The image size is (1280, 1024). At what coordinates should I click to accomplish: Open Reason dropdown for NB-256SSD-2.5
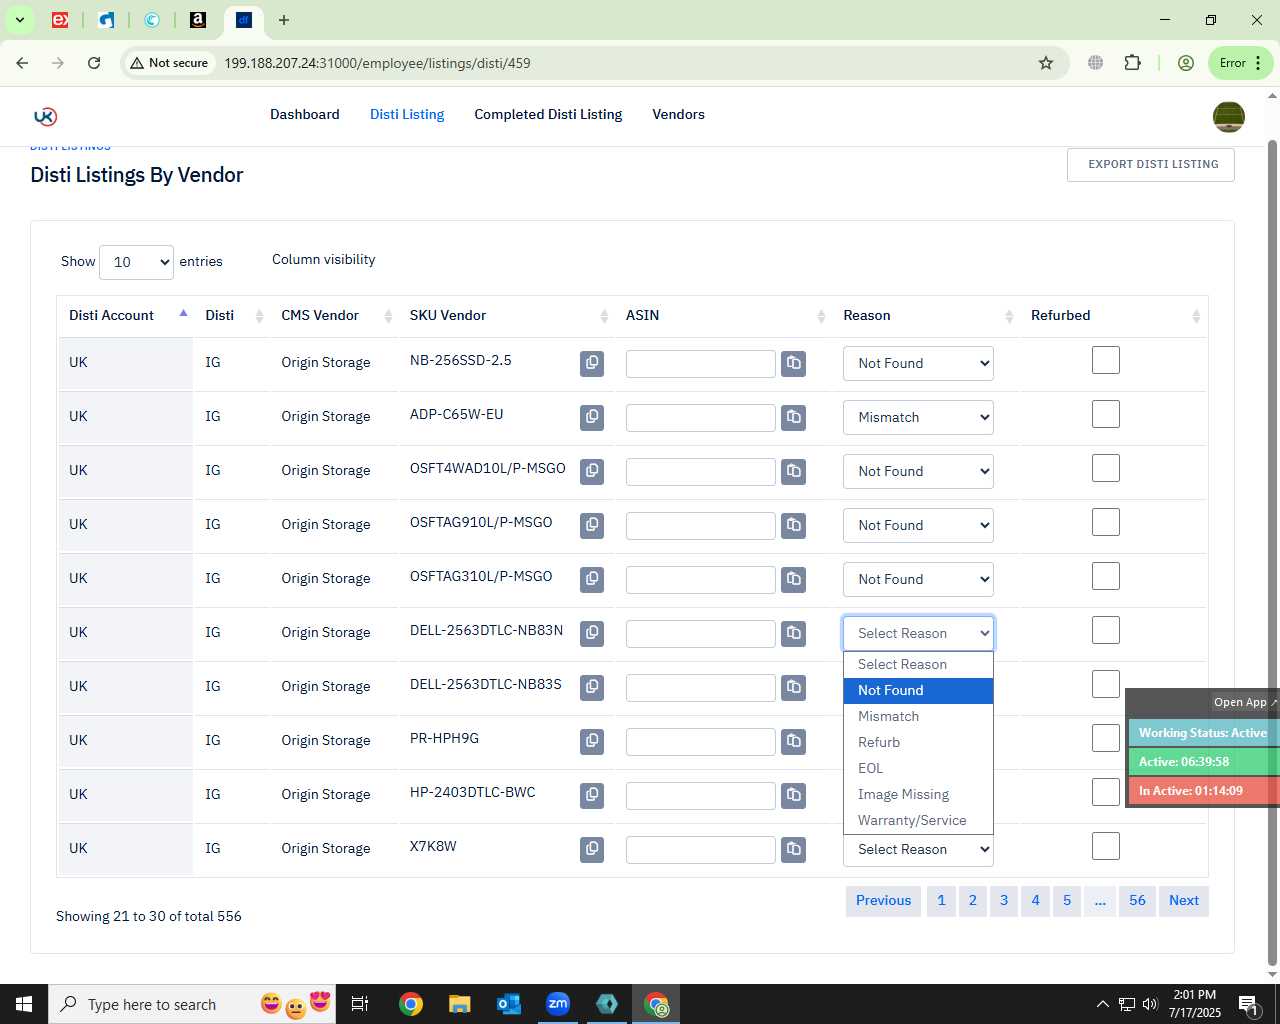tap(918, 363)
